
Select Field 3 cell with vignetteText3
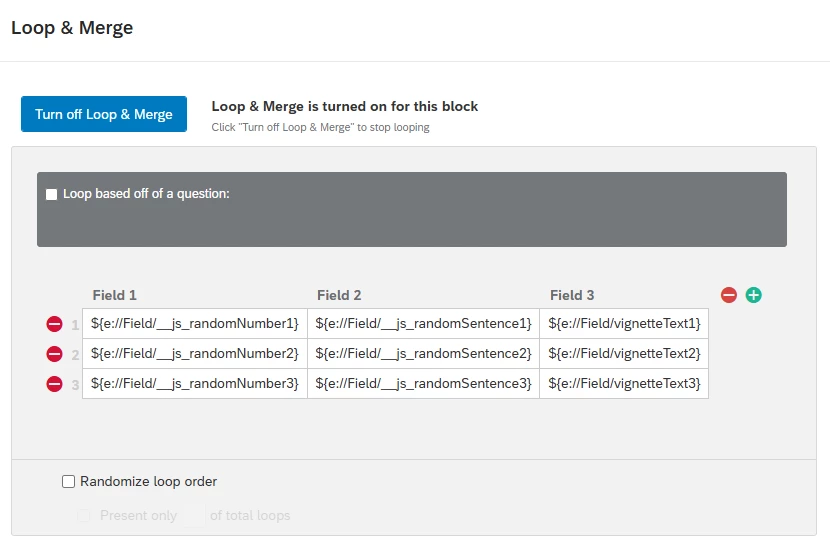[624, 384]
